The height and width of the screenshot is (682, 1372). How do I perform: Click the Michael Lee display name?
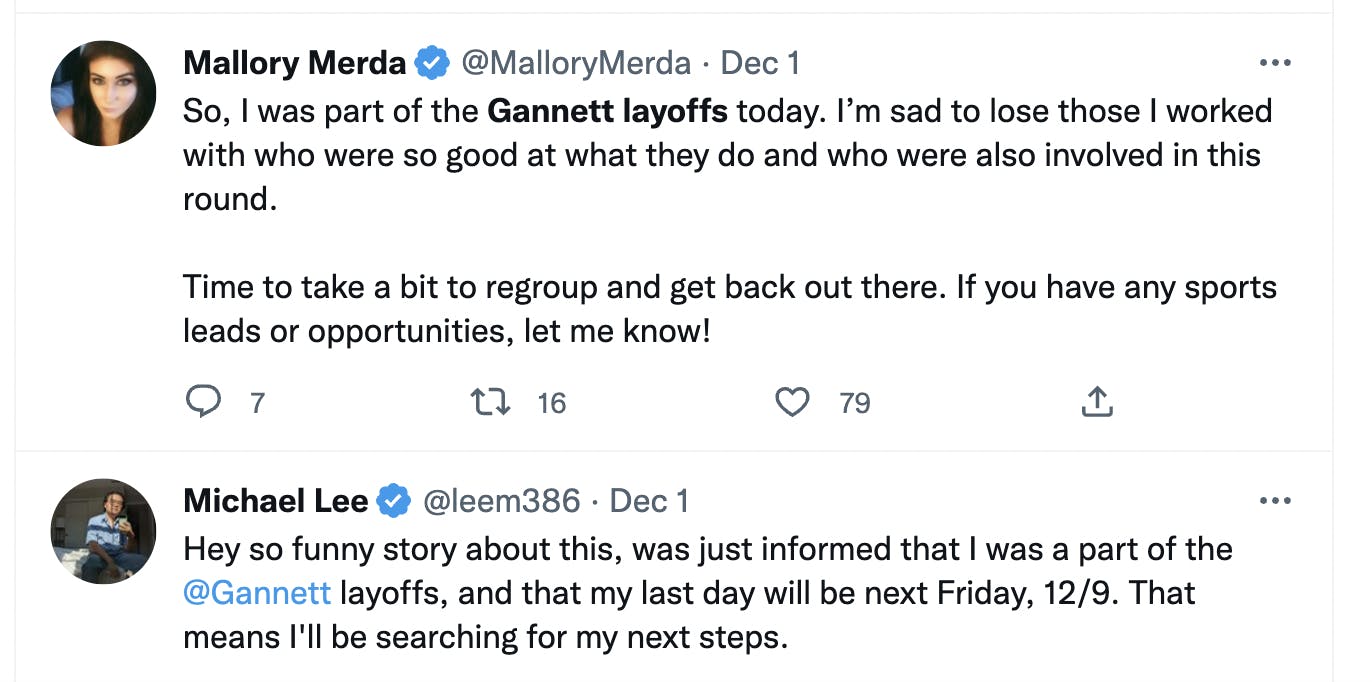(275, 500)
